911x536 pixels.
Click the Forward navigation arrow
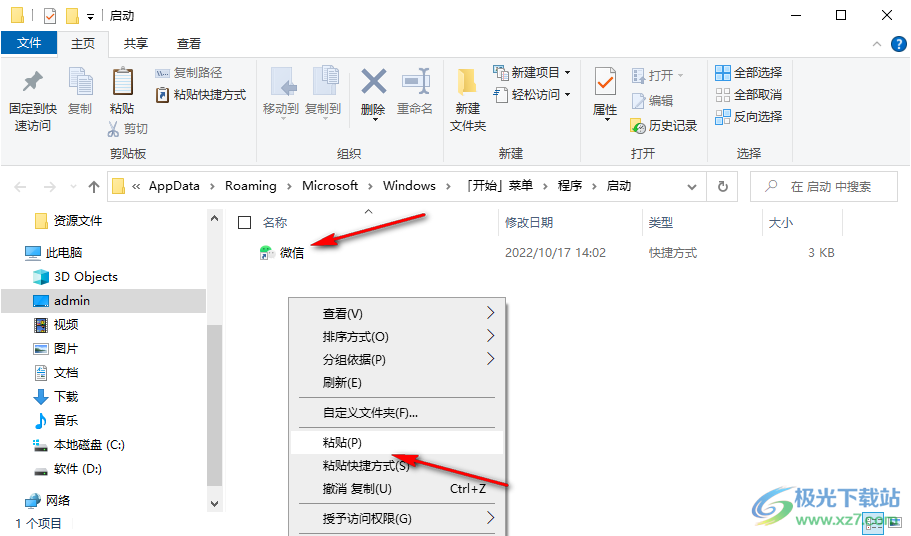(x=50, y=186)
